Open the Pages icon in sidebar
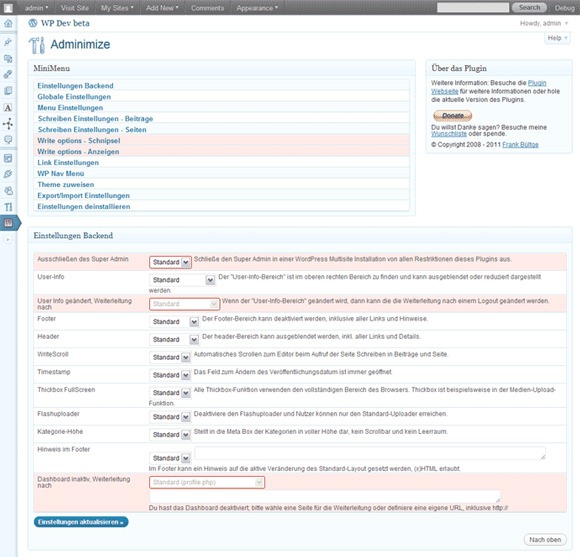The height and width of the screenshot is (557, 580). (x=8, y=91)
